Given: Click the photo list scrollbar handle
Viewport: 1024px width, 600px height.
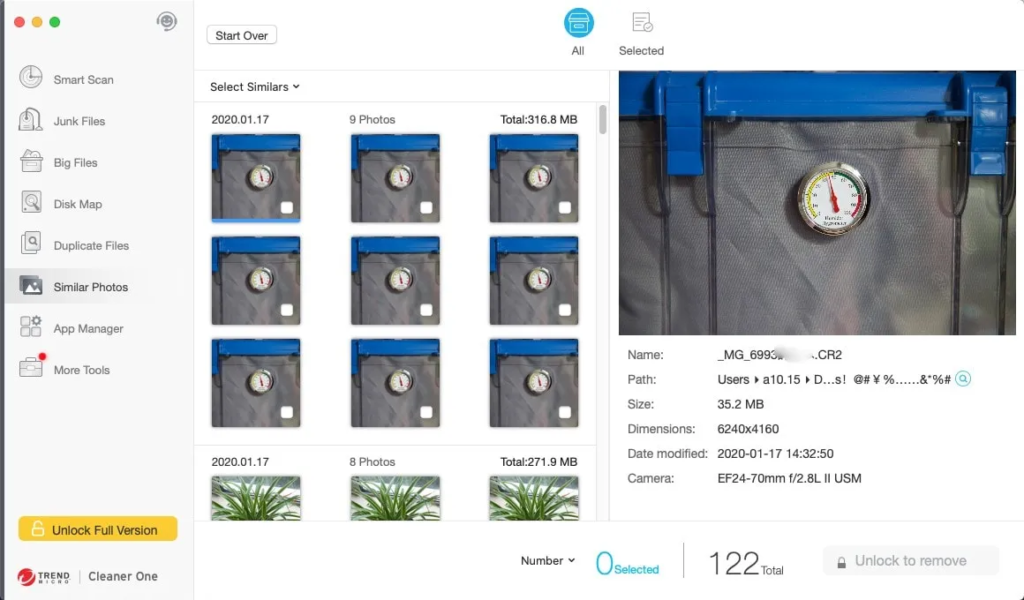Looking at the screenshot, I should (x=602, y=119).
